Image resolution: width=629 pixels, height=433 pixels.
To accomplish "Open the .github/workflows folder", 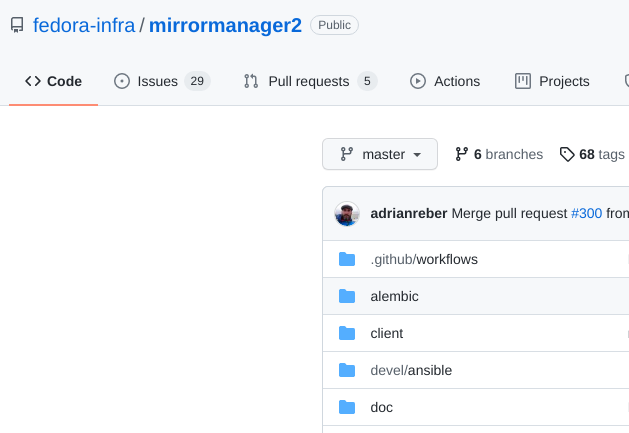I will 424,259.
